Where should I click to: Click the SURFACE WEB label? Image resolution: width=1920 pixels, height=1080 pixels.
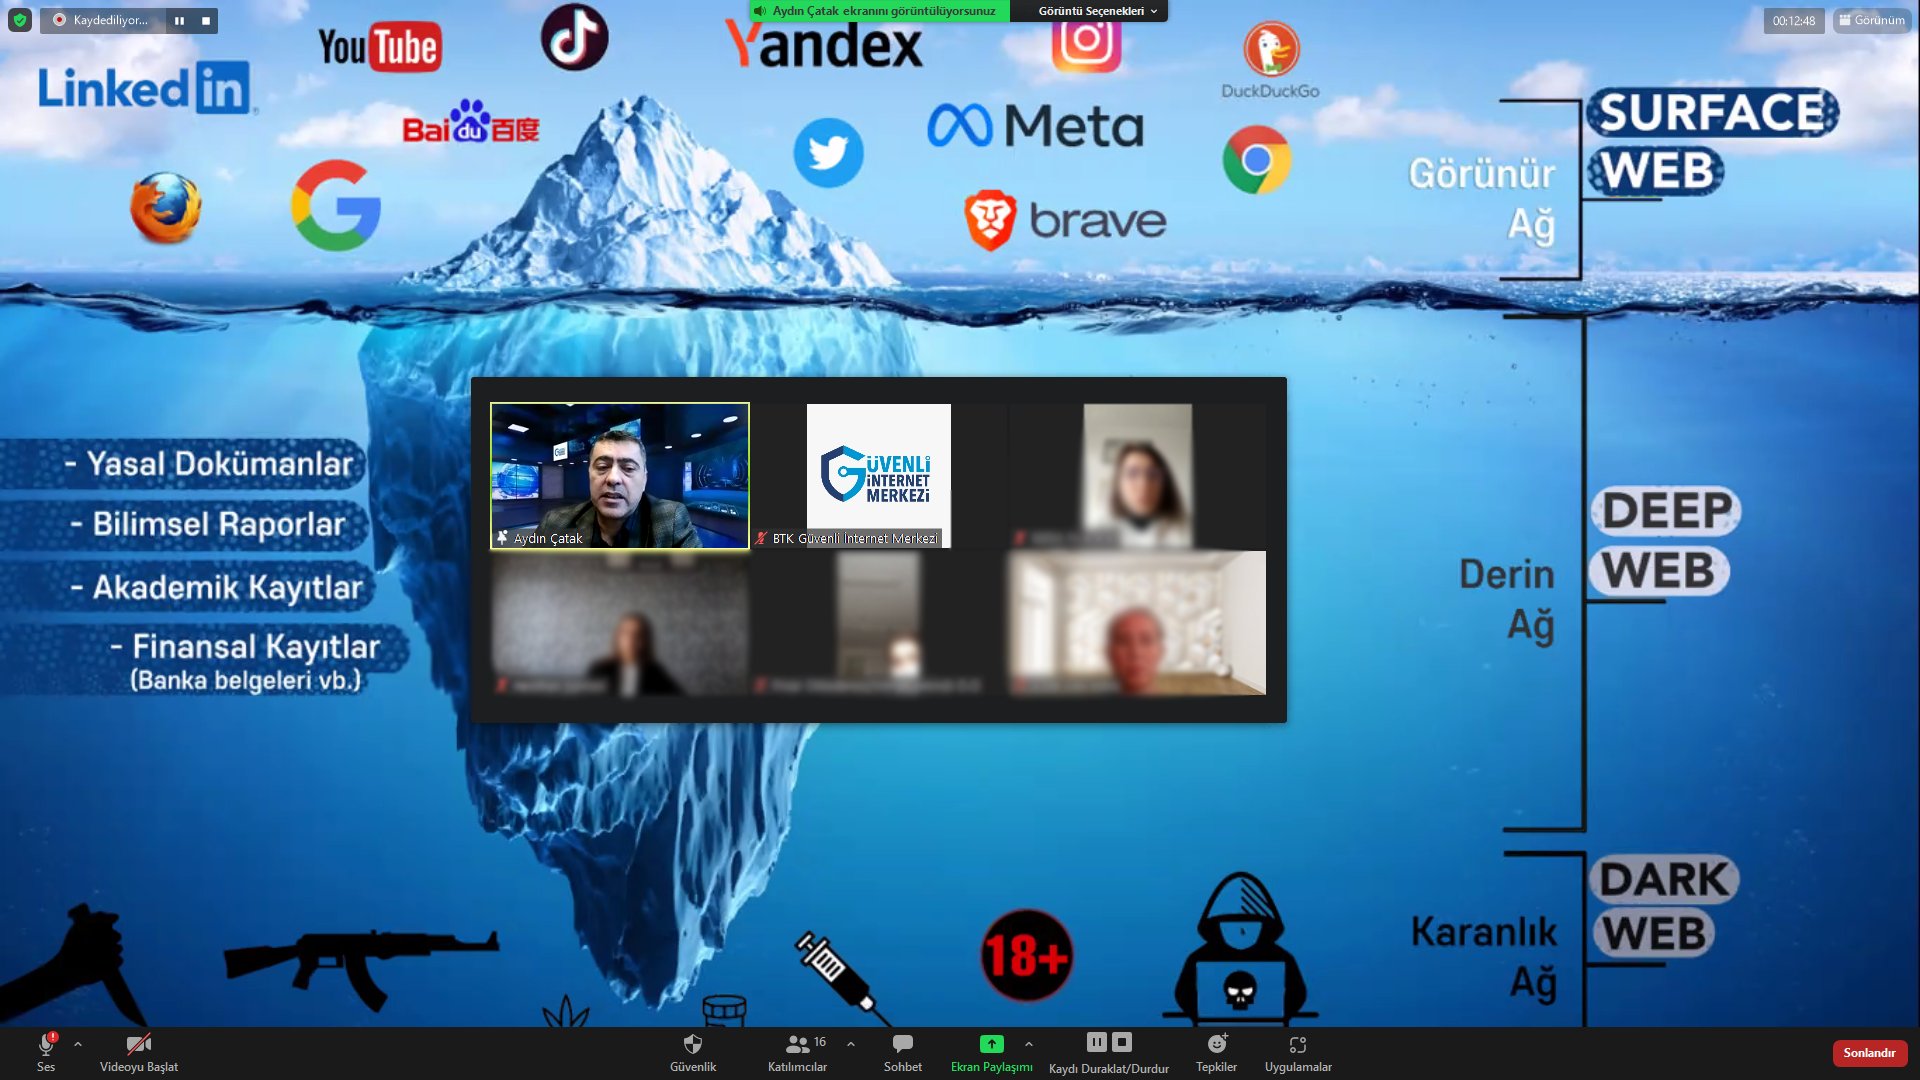[1712, 141]
